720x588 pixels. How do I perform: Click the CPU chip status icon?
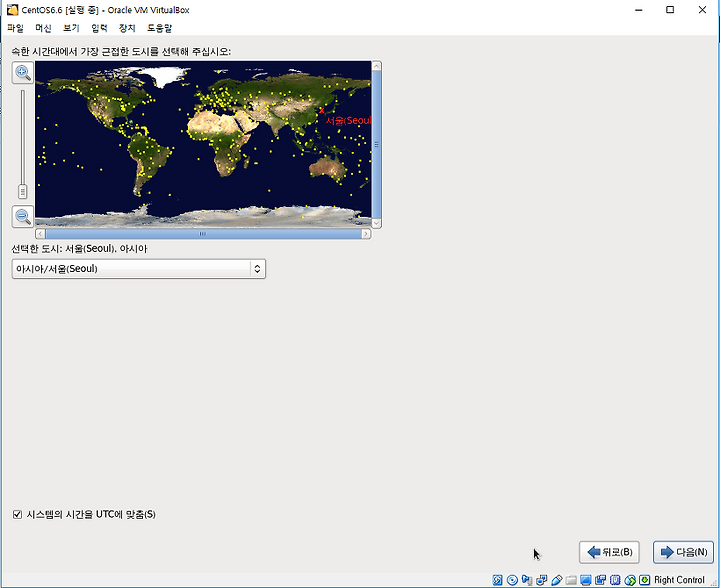pyautogui.click(x=615, y=580)
